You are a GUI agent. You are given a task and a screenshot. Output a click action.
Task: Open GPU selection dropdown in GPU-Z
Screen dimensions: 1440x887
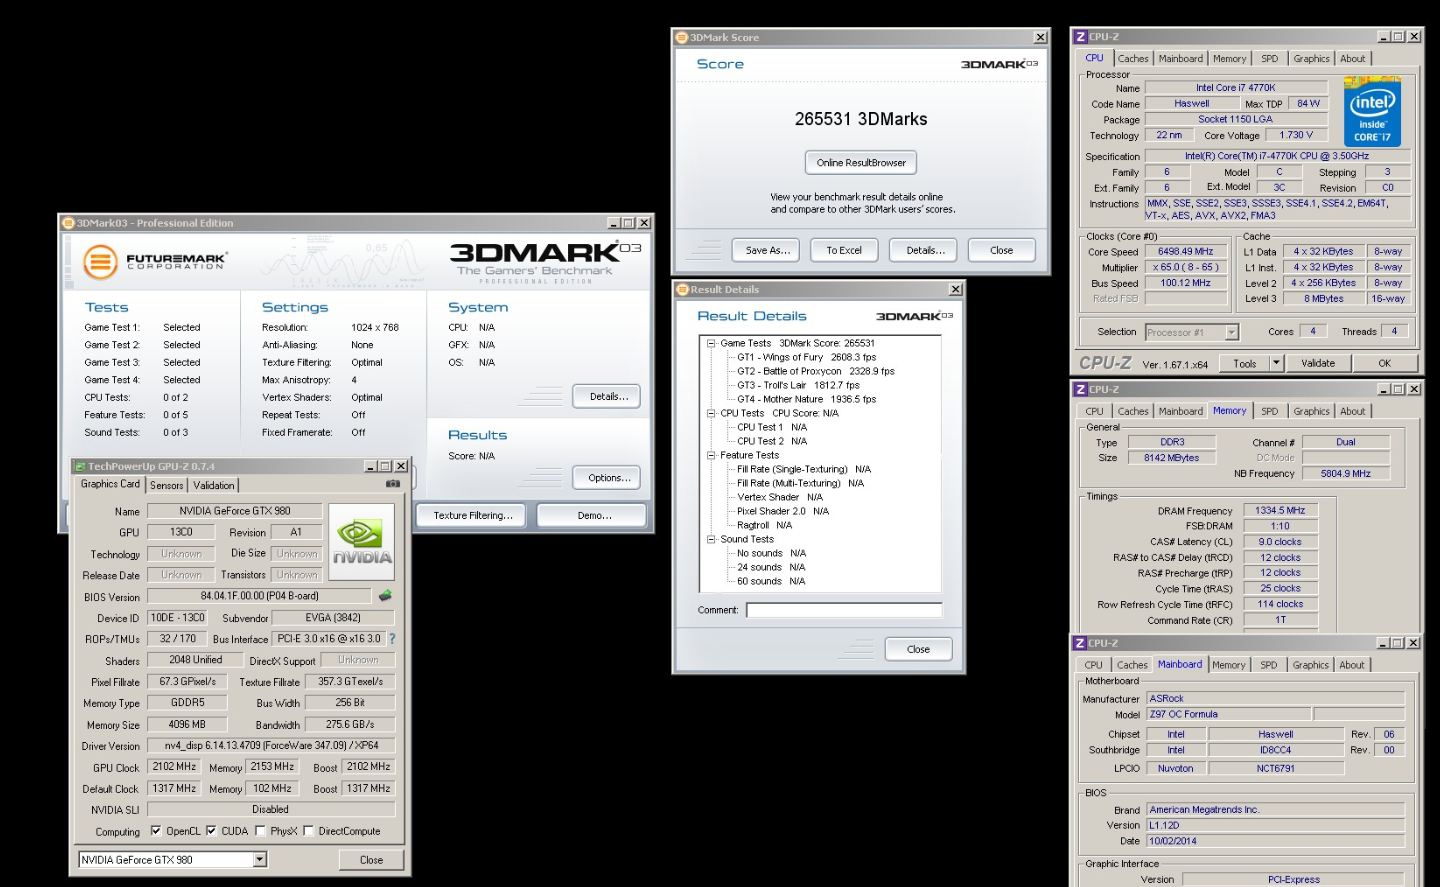(x=260, y=859)
